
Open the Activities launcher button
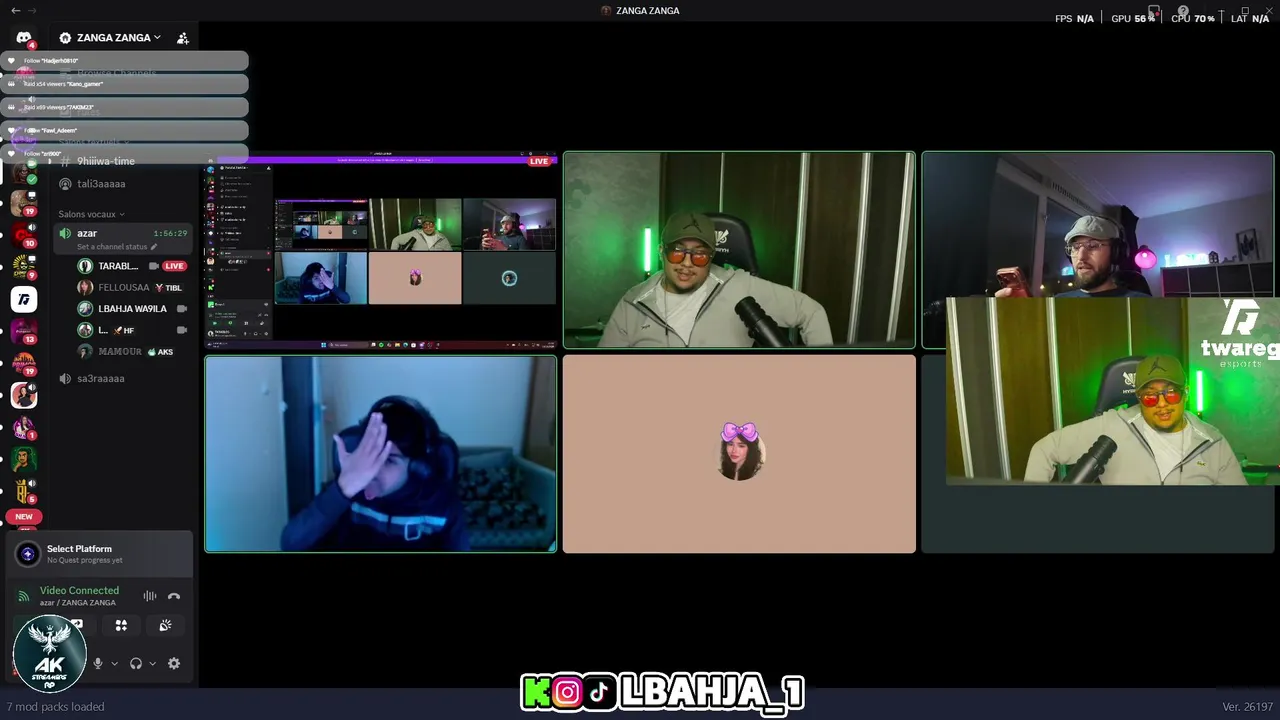121,626
